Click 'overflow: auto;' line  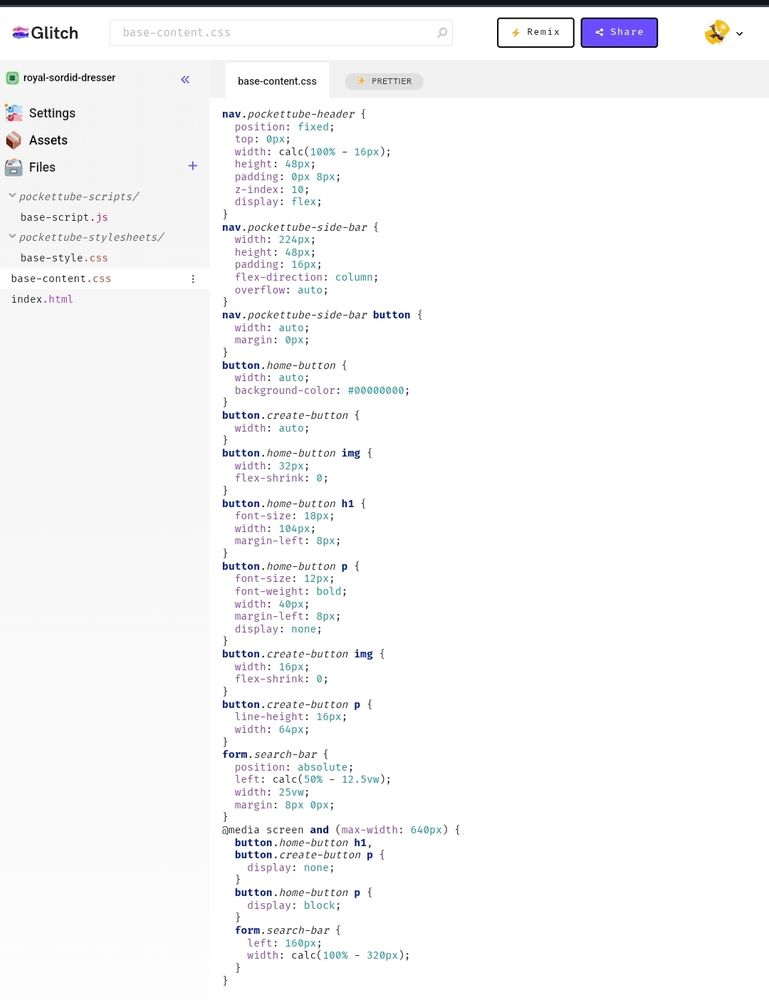point(281,290)
